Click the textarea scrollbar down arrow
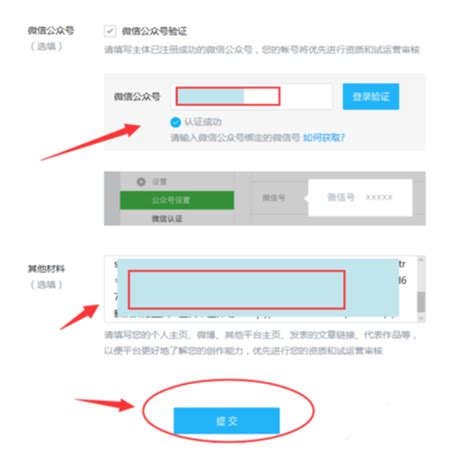Image resolution: width=474 pixels, height=461 pixels. coord(421,318)
